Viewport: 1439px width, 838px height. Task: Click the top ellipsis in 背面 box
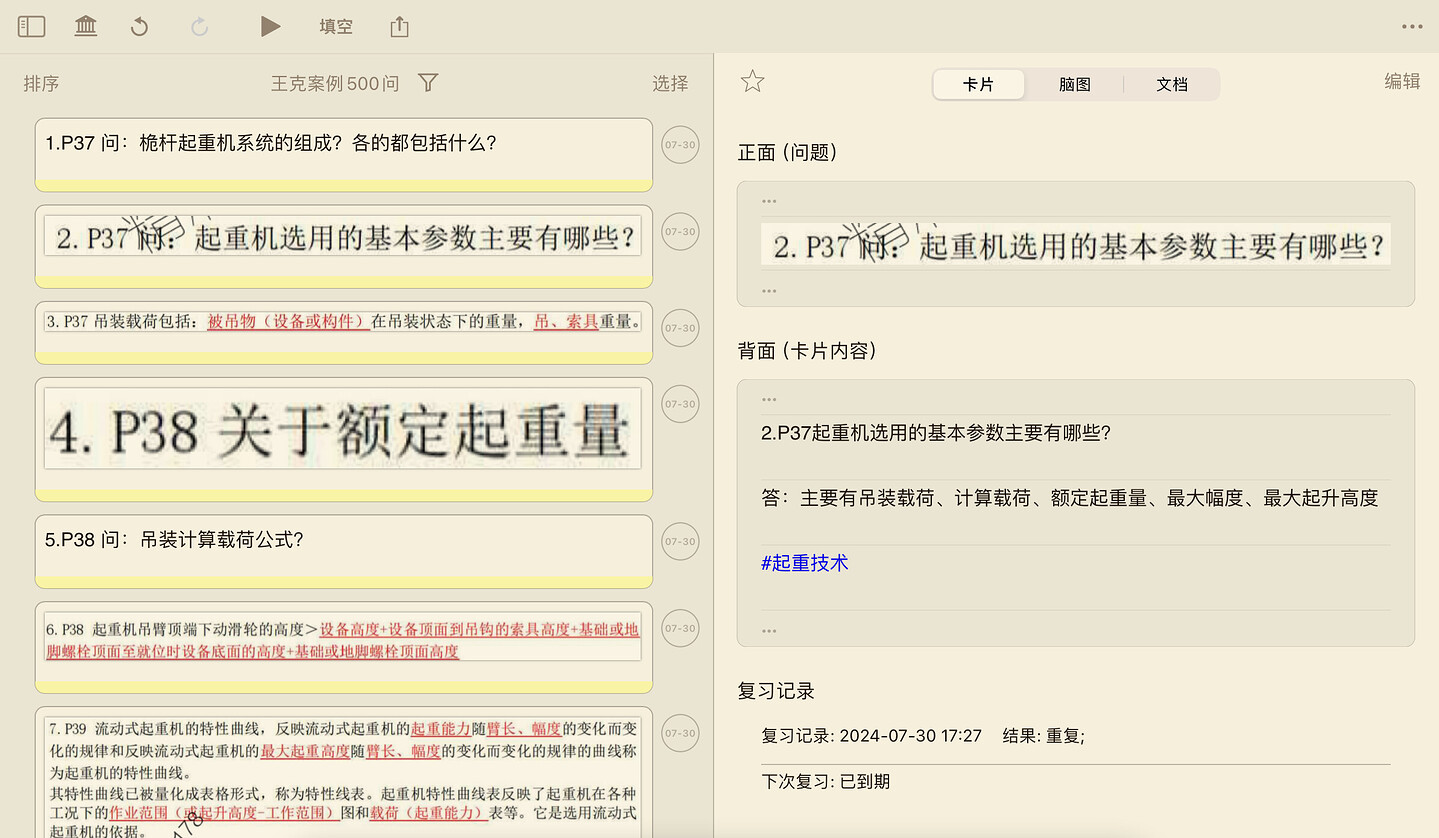(x=769, y=399)
